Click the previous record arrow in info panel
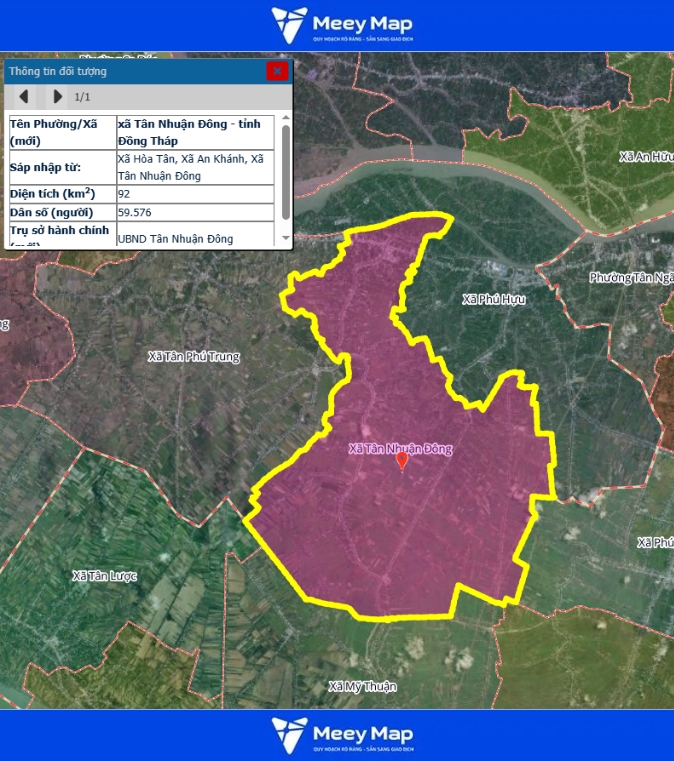The width and height of the screenshot is (674, 761). click(x=24, y=97)
